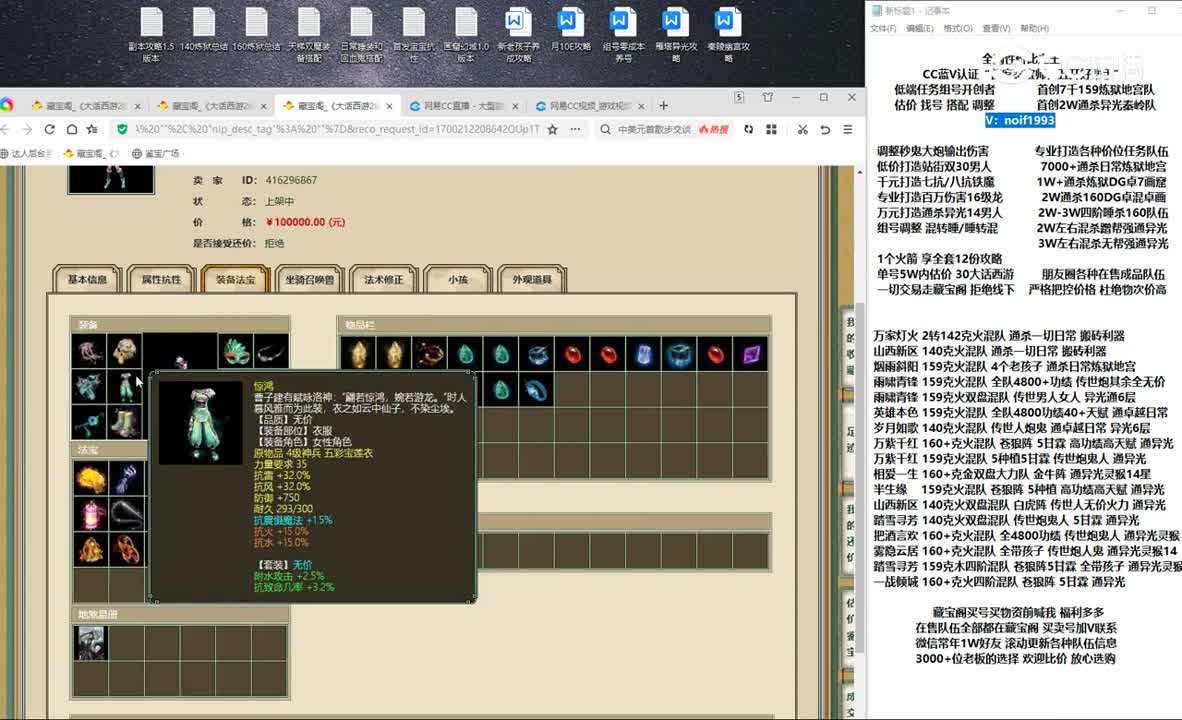Click the scissors screenshot tool icon
The image size is (1182, 720).
point(803,130)
